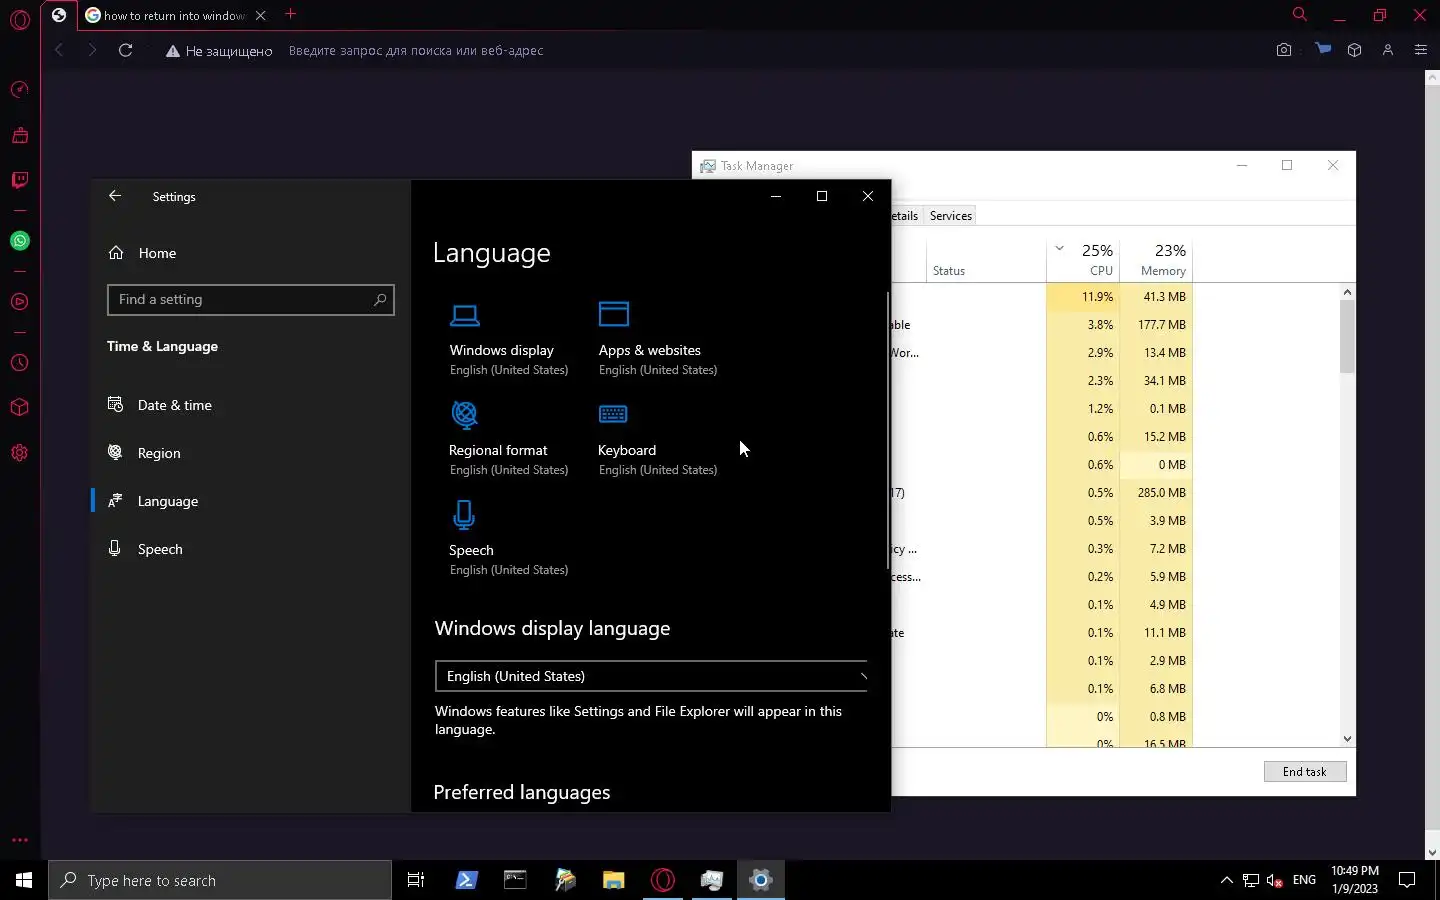This screenshot has height=900, width=1440.
Task: Open Regional format globe tile
Action: coord(508,439)
